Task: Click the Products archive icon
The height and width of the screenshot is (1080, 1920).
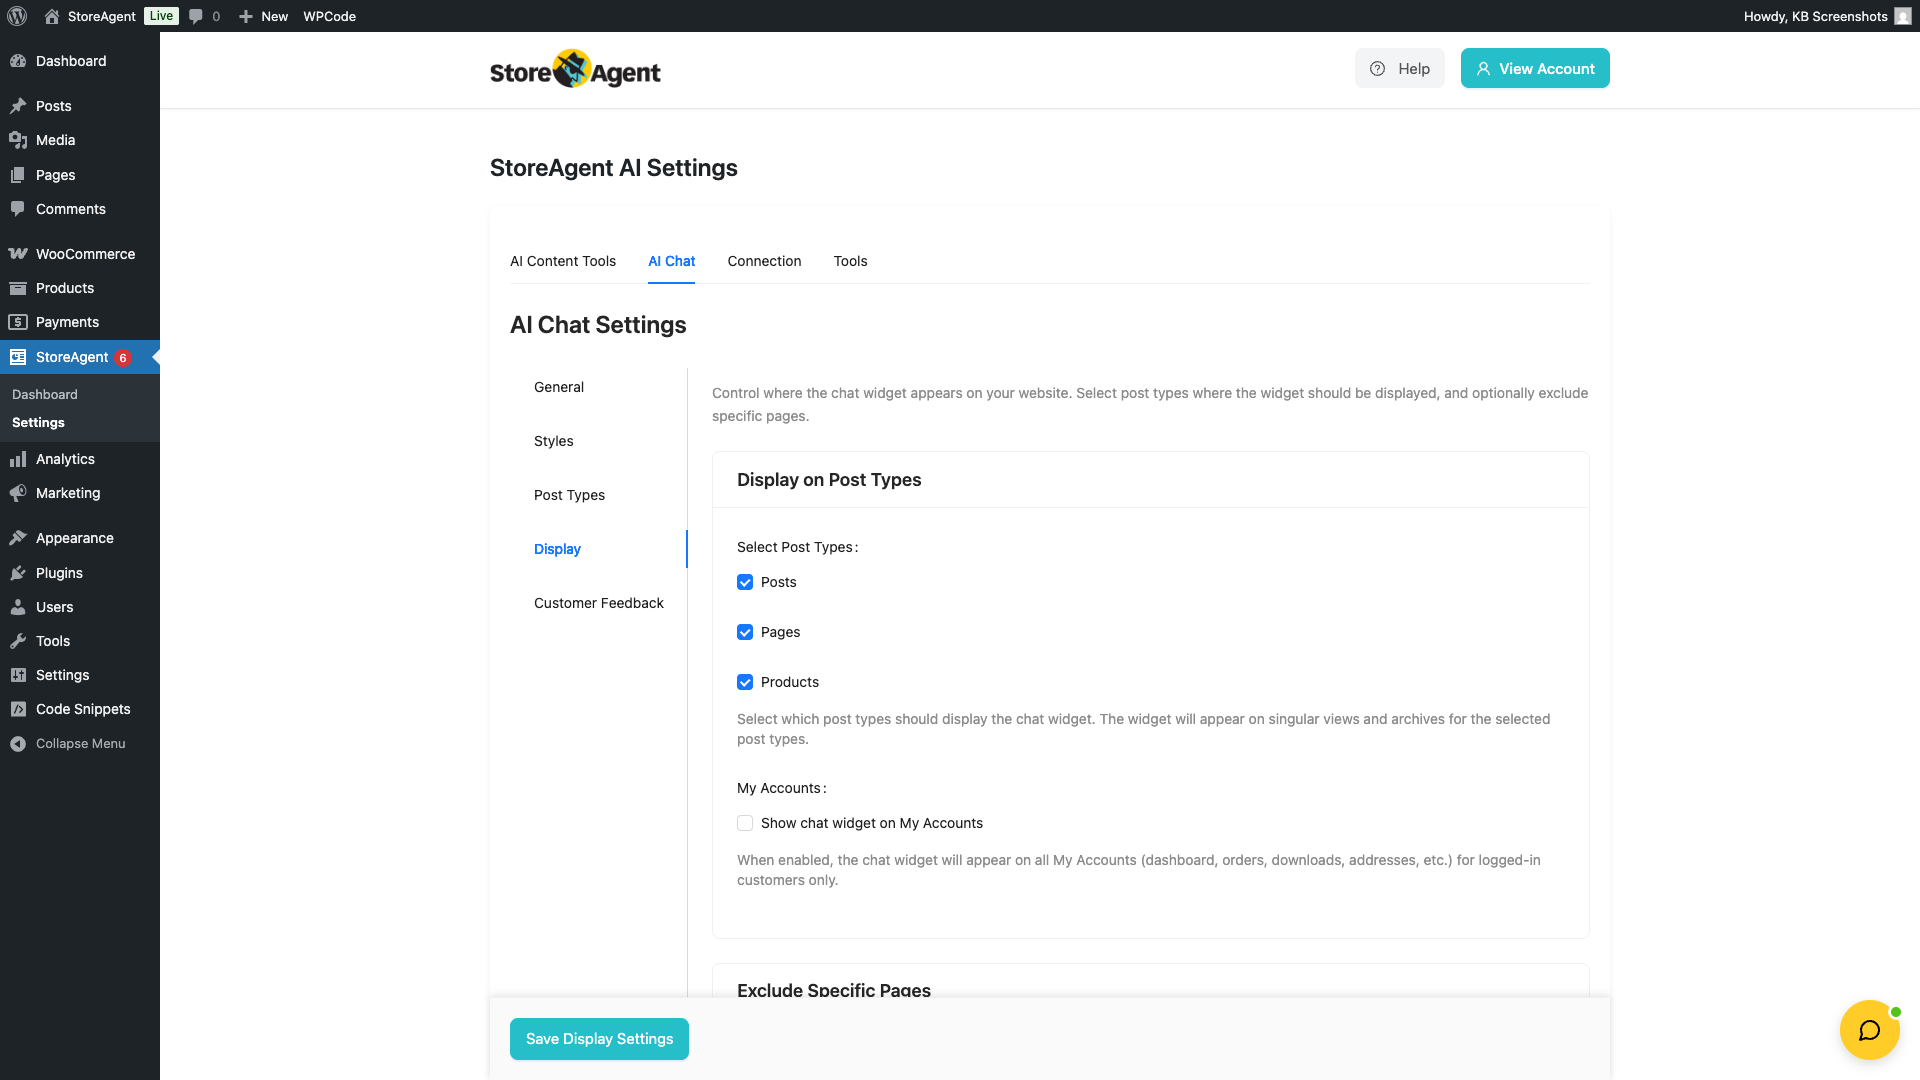Action: pyautogui.click(x=18, y=288)
